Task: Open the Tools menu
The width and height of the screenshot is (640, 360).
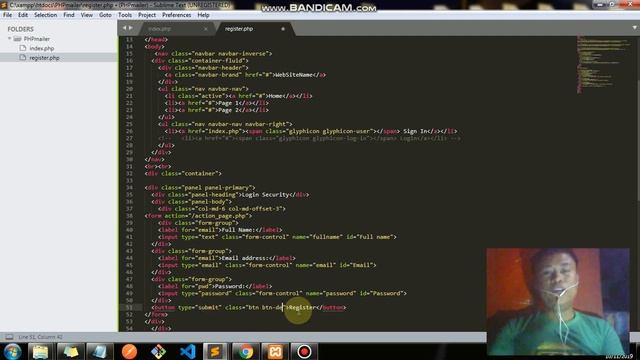Action: (x=125, y=15)
